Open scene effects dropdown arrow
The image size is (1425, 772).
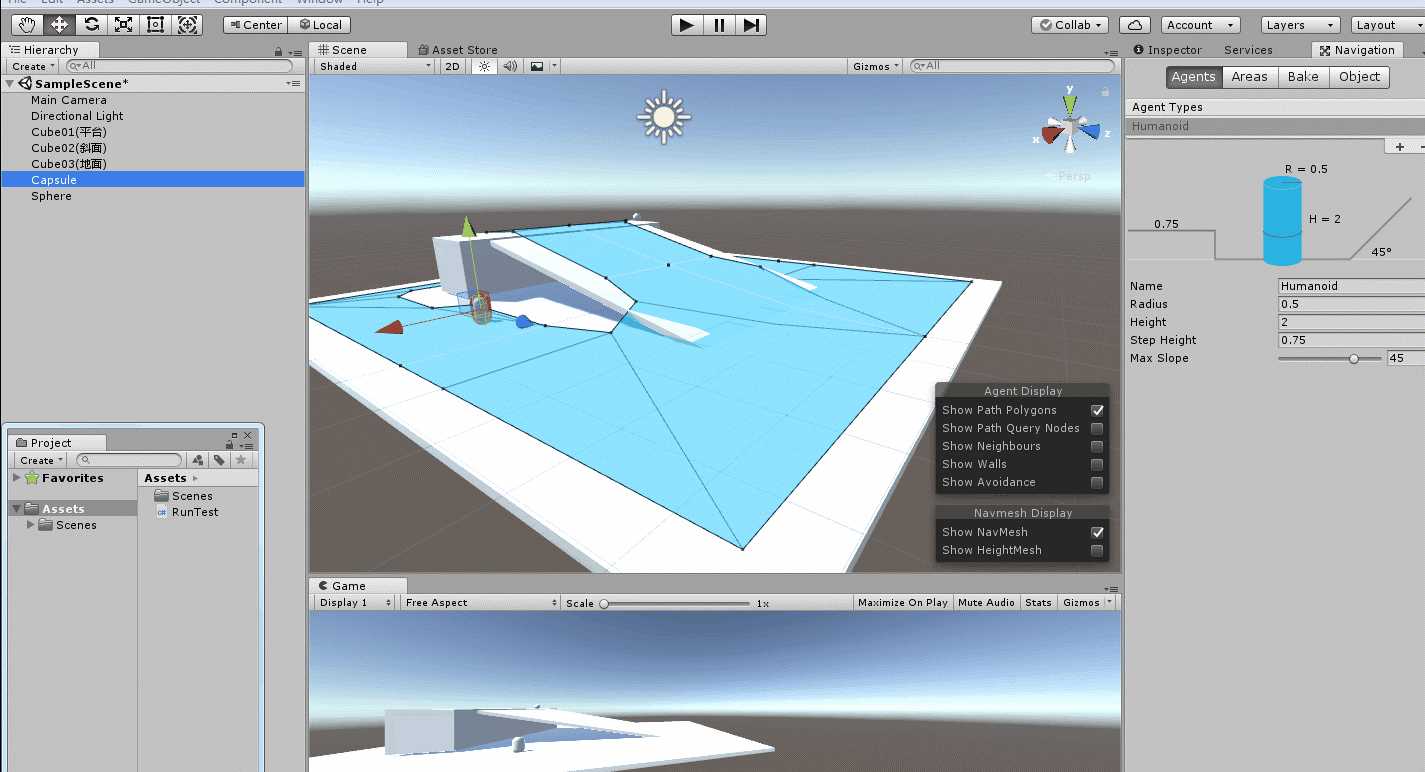pyautogui.click(x=554, y=66)
